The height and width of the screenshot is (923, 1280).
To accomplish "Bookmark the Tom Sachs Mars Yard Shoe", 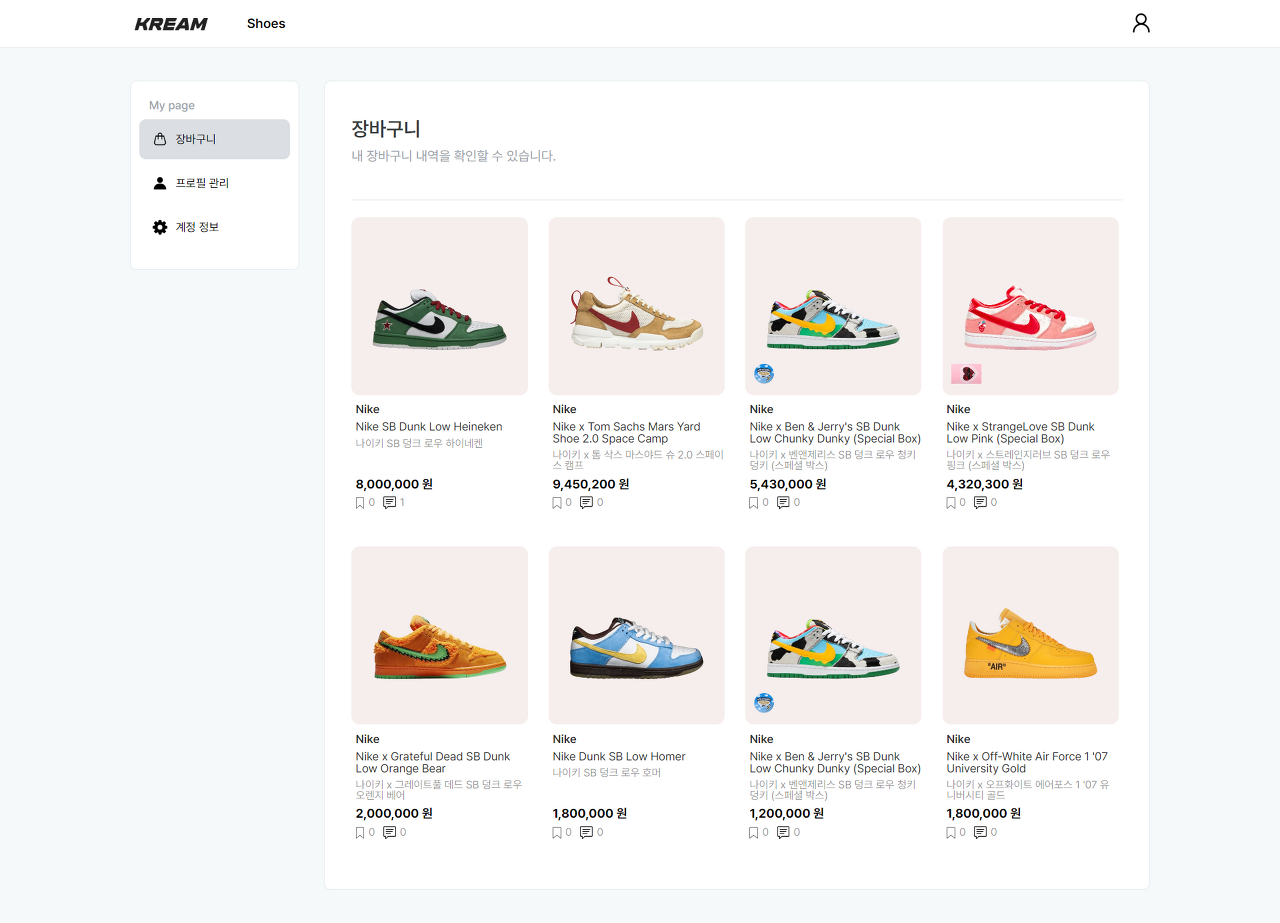I will [x=557, y=503].
